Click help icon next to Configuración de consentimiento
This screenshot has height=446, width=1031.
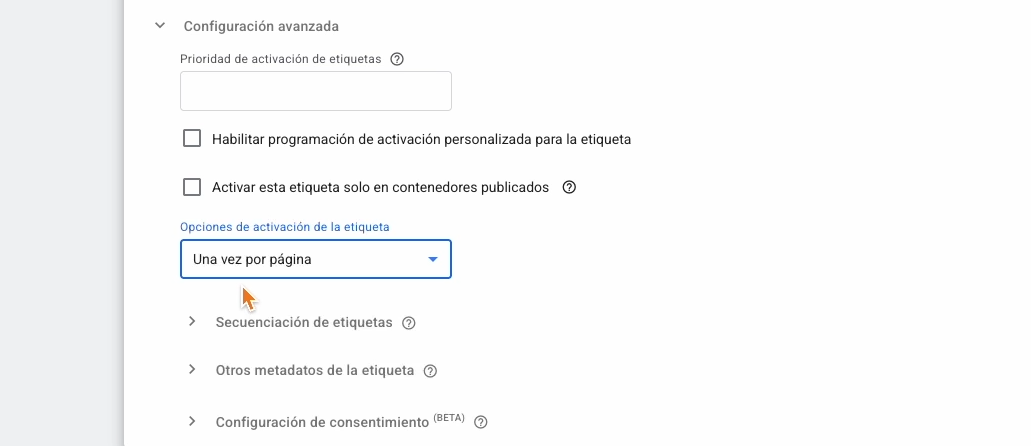(480, 422)
